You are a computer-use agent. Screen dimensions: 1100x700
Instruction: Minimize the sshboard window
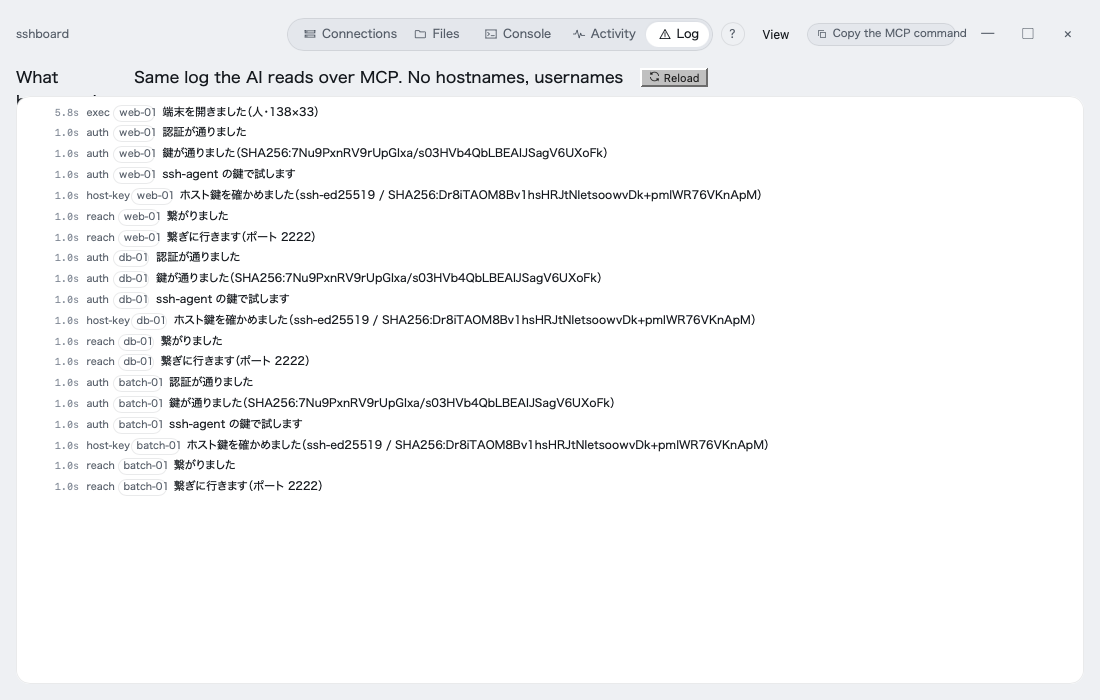pyautogui.click(x=988, y=34)
